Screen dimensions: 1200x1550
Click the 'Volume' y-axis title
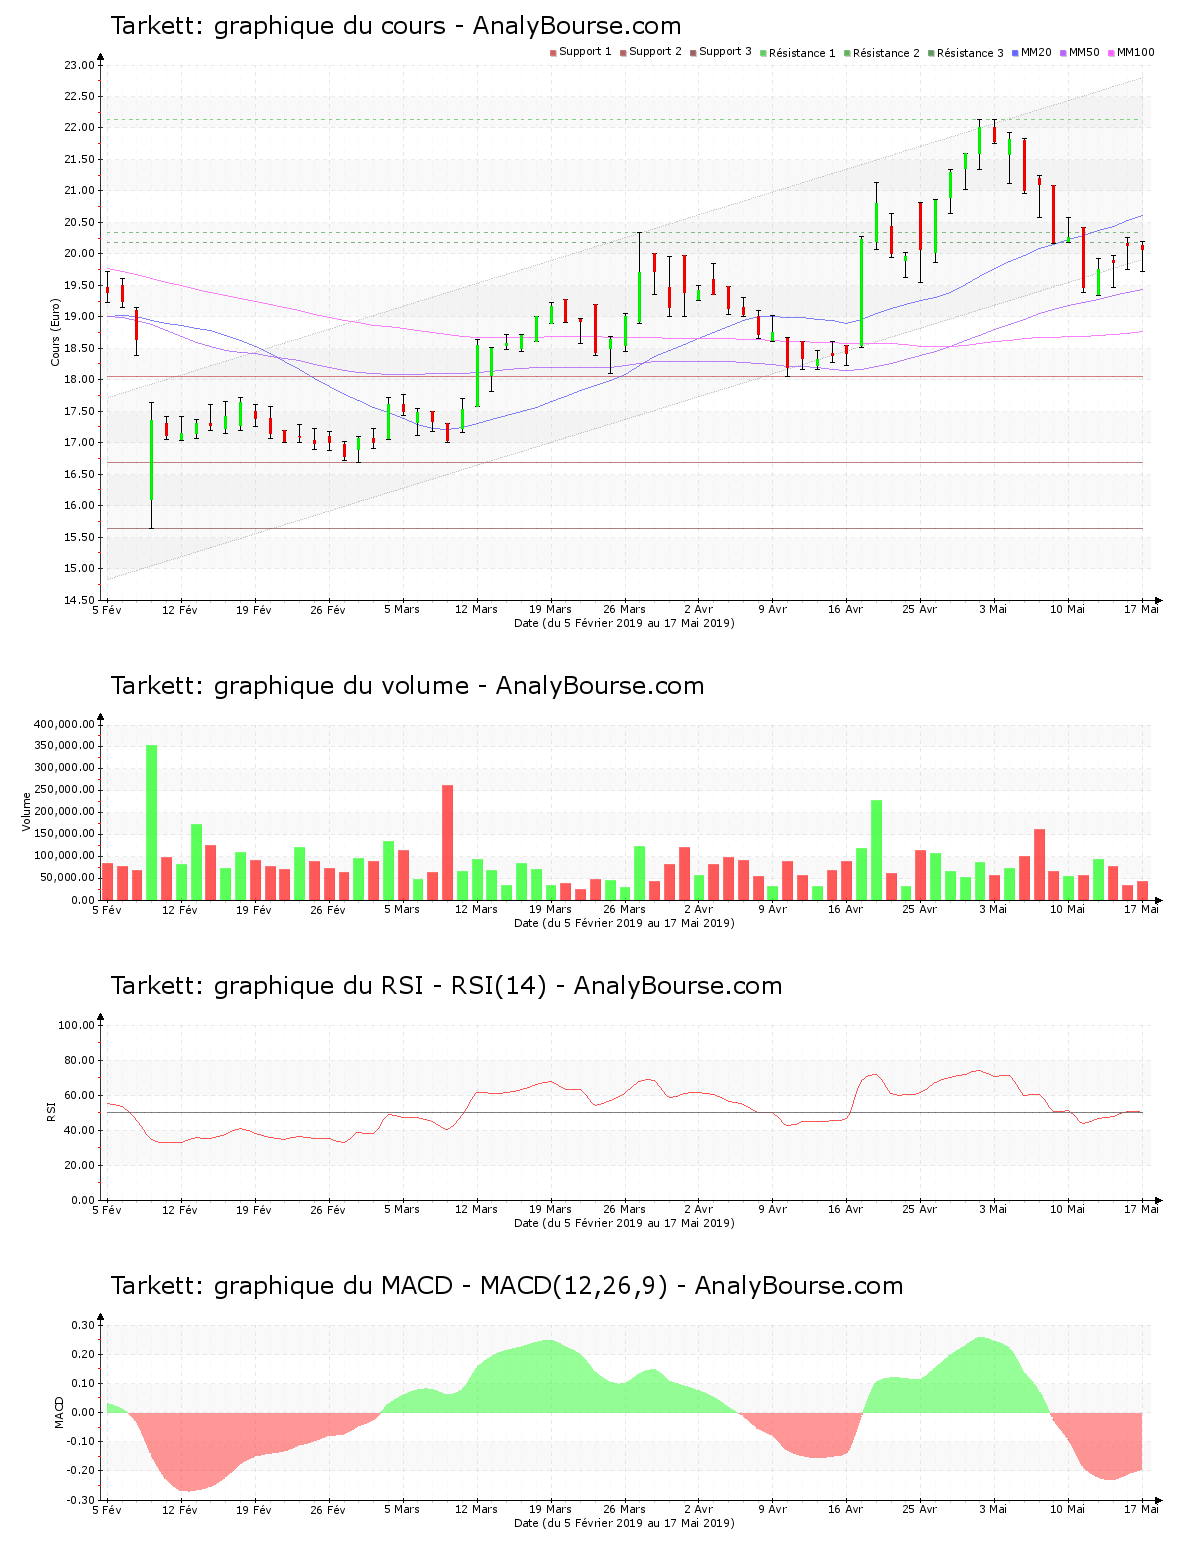coord(26,812)
